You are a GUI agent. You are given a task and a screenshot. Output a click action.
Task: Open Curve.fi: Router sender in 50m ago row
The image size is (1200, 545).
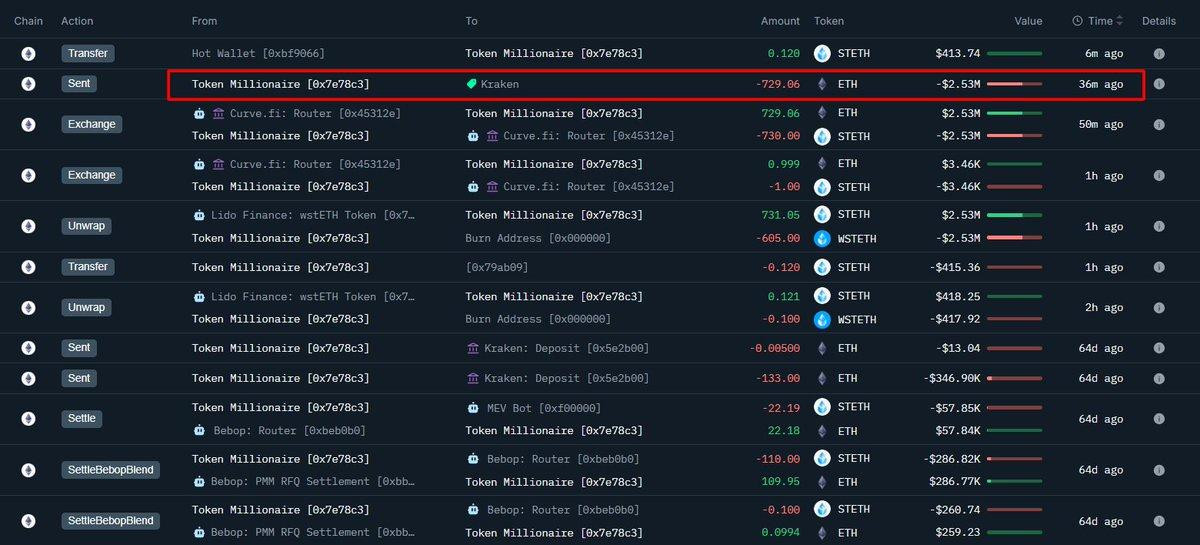tap(315, 113)
